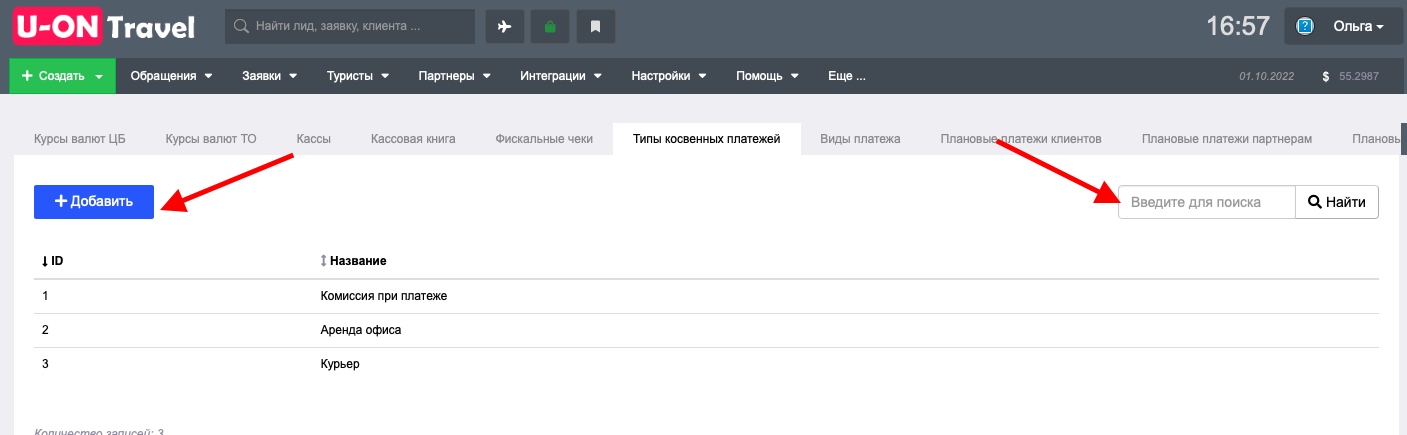Click the airplane icon button

click(x=505, y=27)
